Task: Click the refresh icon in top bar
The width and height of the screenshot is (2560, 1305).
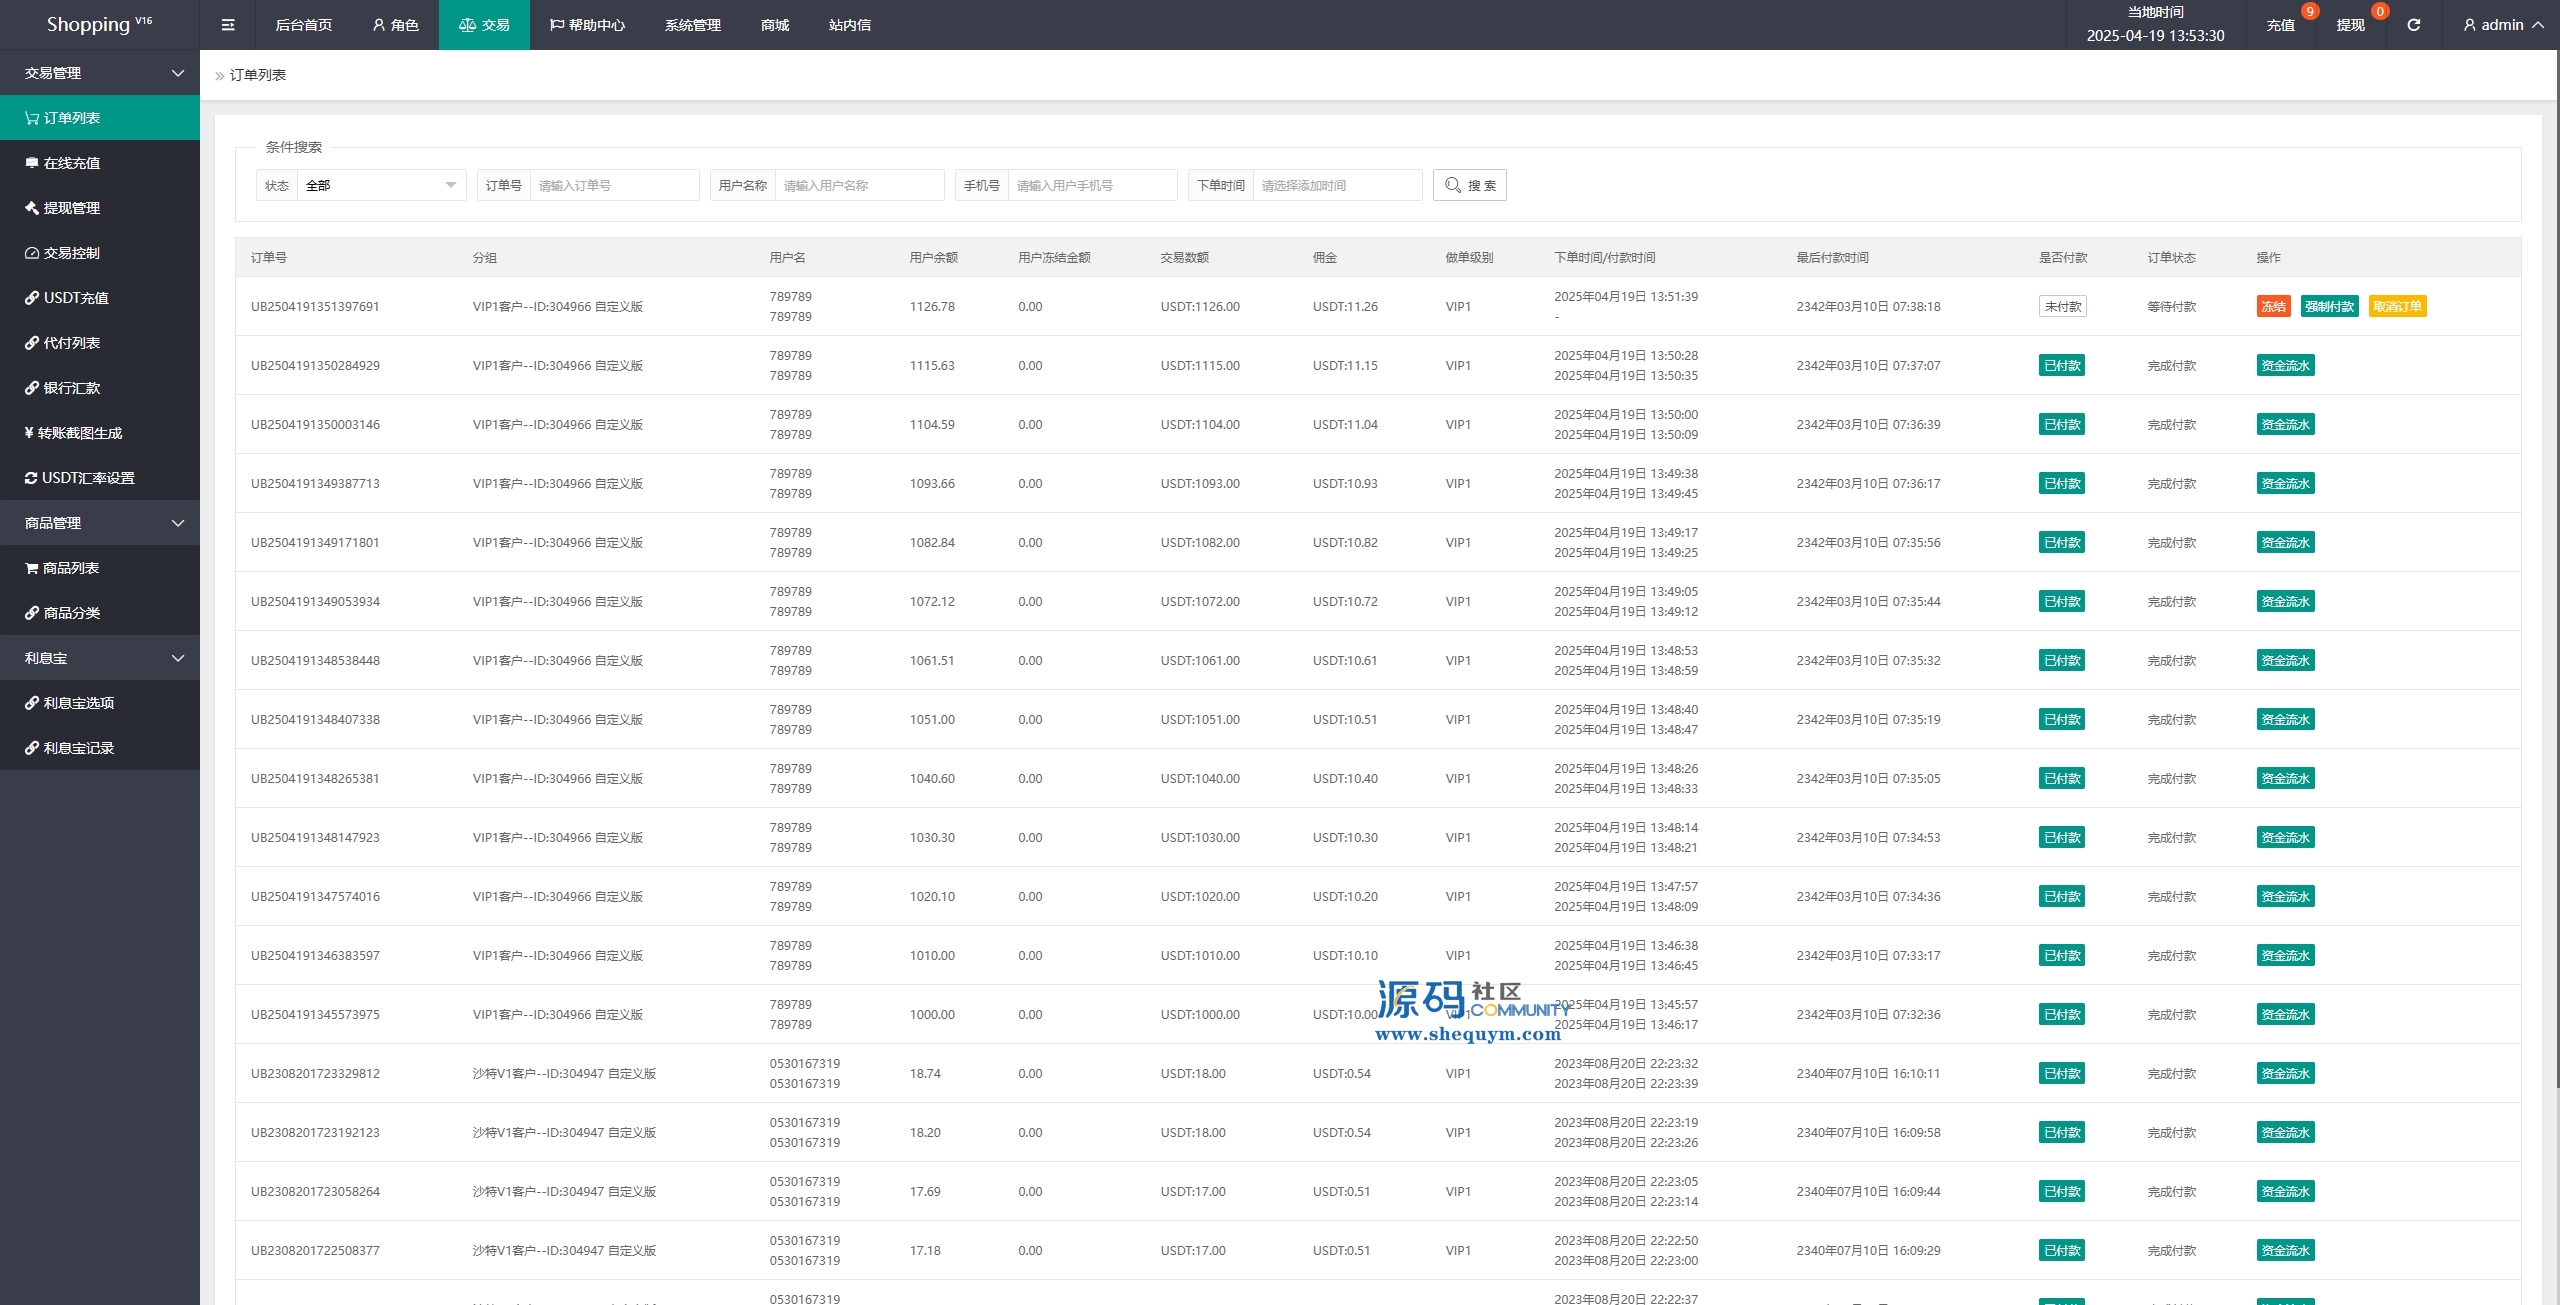Action: click(2413, 25)
